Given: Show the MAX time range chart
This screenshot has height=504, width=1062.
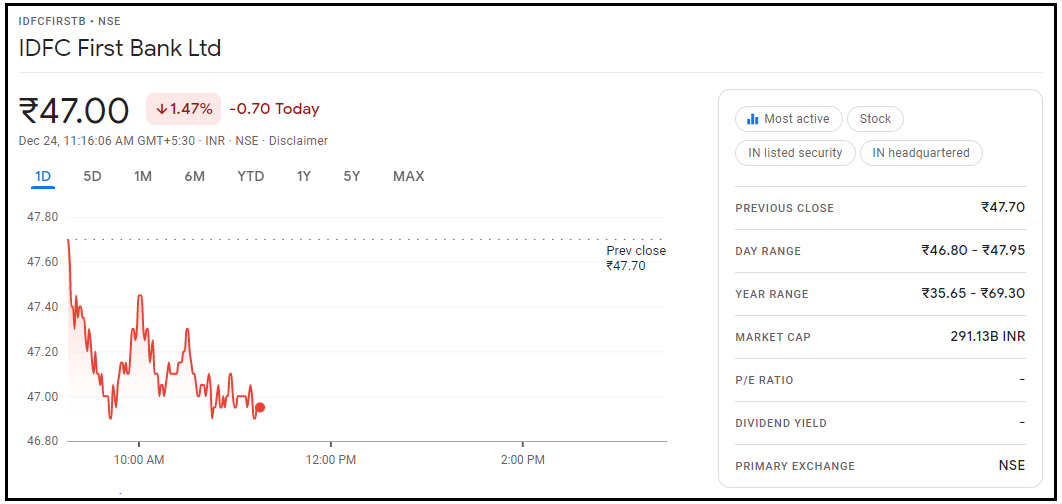Looking at the screenshot, I should pyautogui.click(x=408, y=176).
